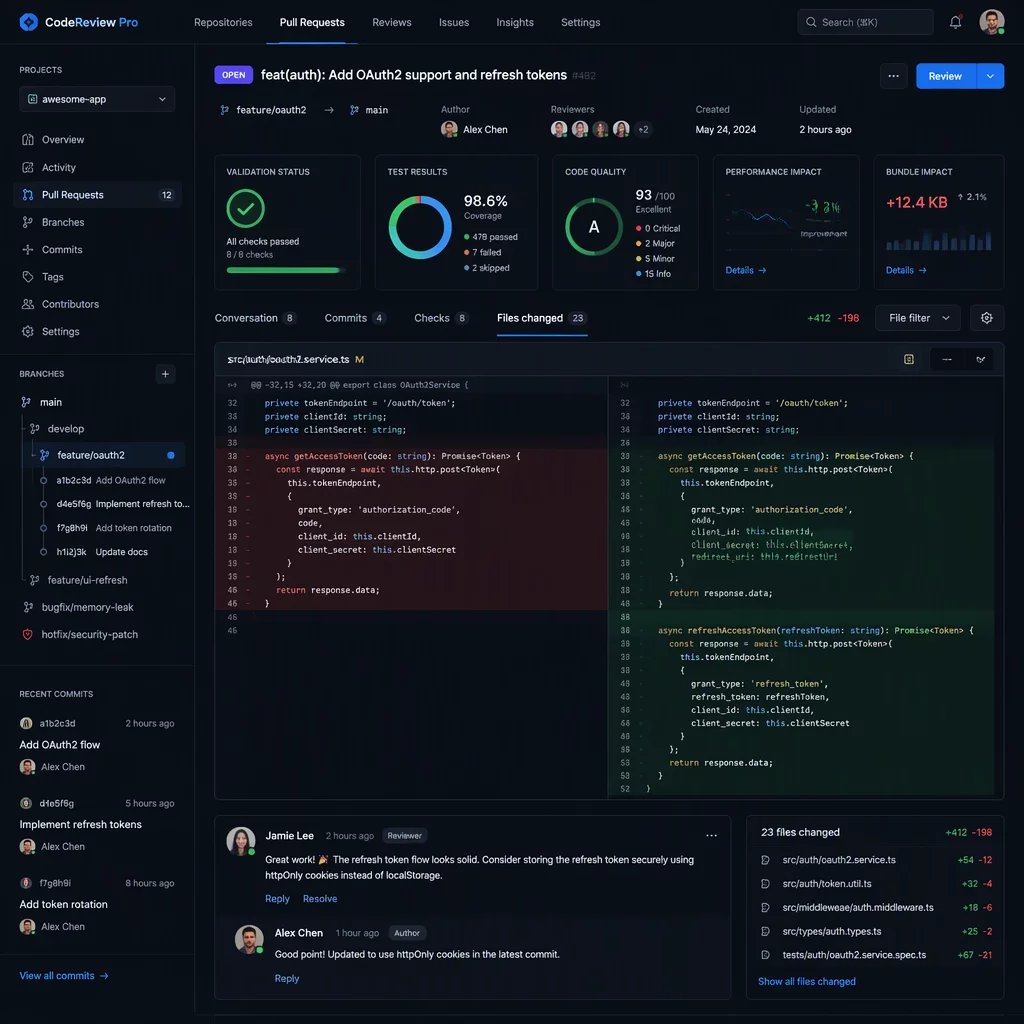Image resolution: width=1024 pixels, height=1024 pixels.
Task: Switch to the Checks tab
Action: 441,318
